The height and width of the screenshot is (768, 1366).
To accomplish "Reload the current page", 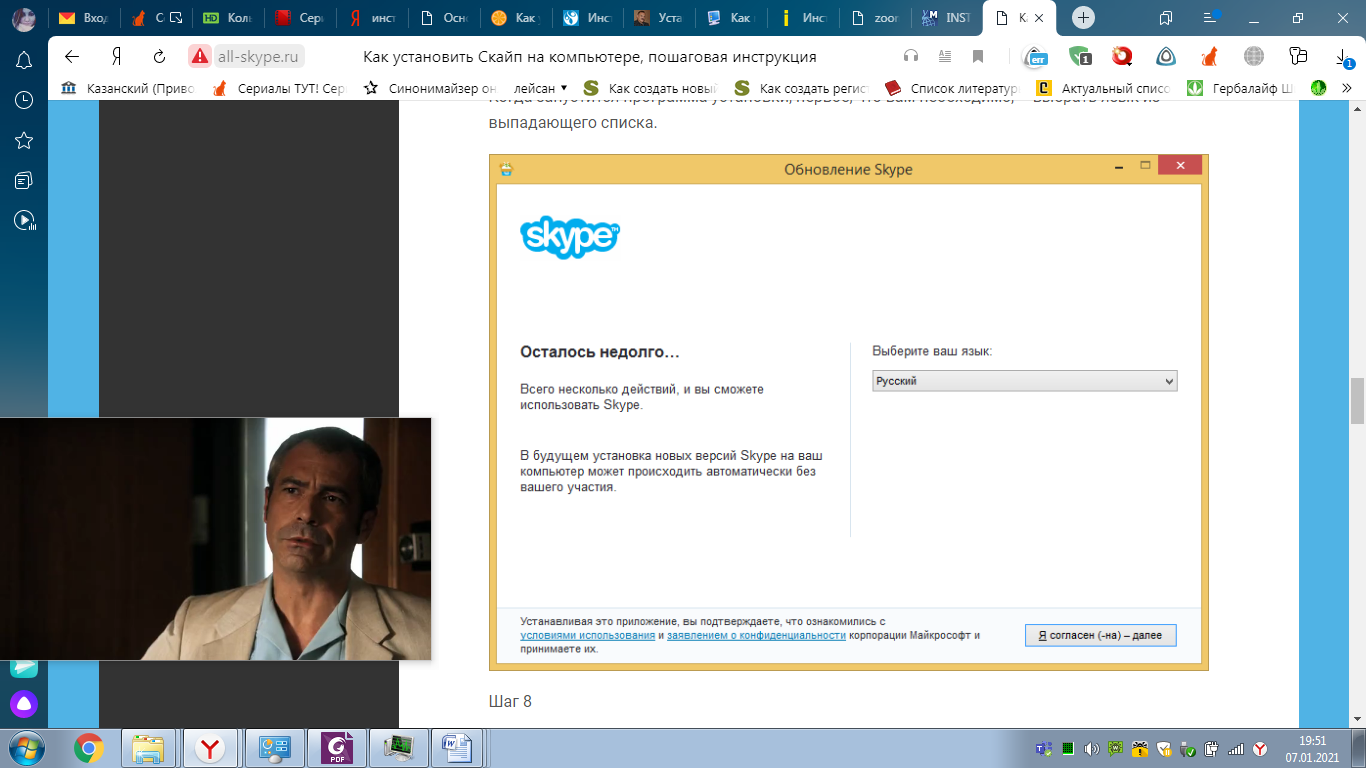I will [x=159, y=56].
